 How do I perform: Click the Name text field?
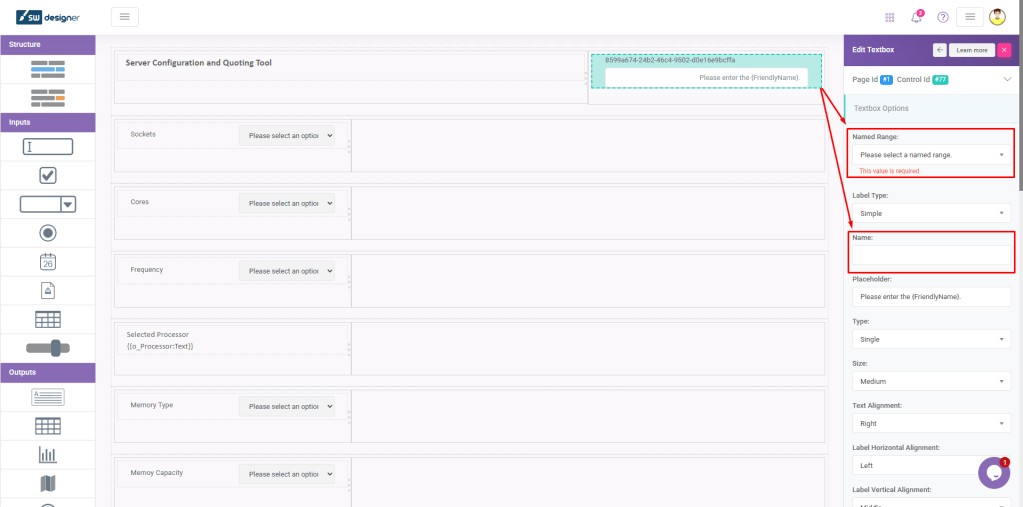(x=931, y=255)
